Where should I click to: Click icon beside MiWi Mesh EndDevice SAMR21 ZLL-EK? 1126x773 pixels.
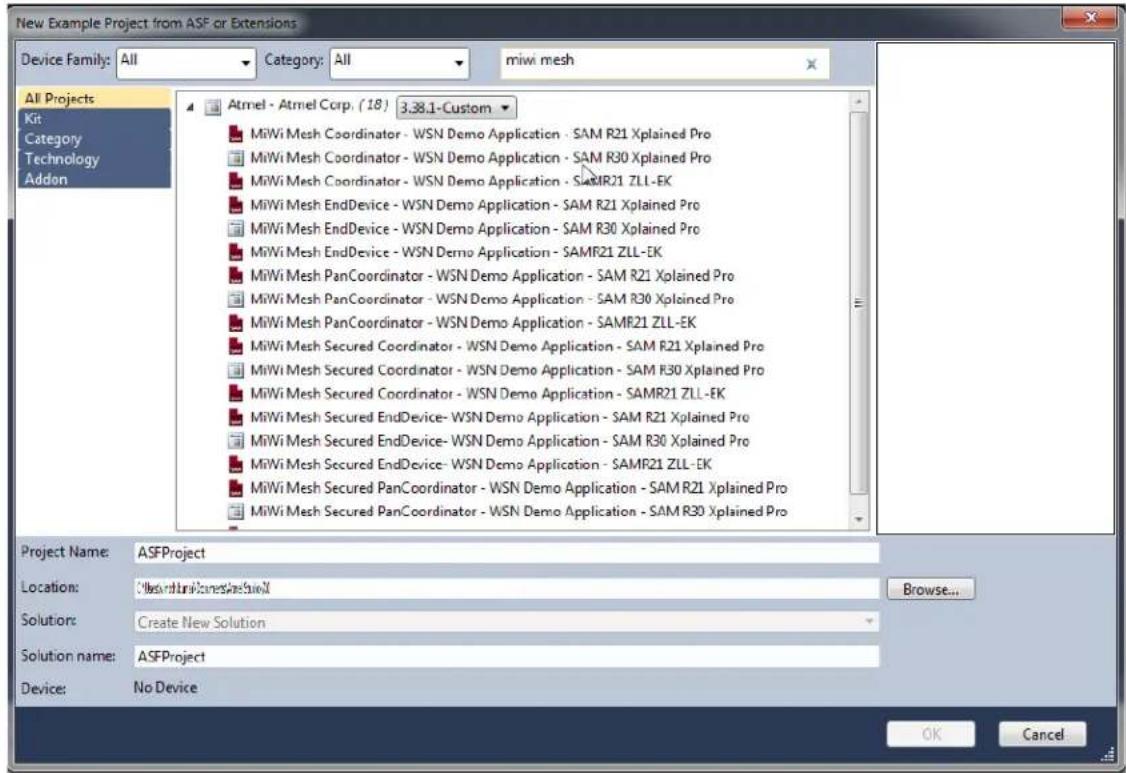(236, 252)
